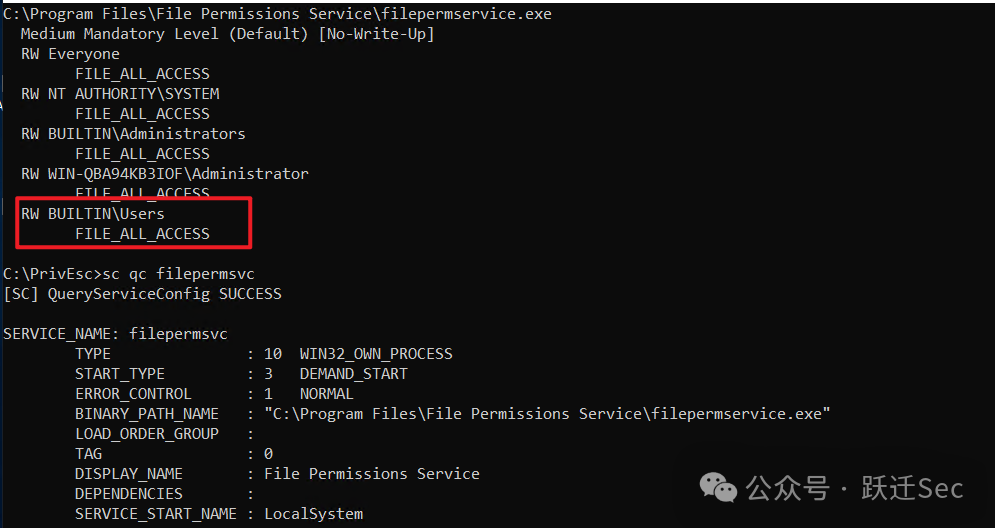
Task: Click highlighted 'RW BUILTIN\Users' text
Action: 93,214
